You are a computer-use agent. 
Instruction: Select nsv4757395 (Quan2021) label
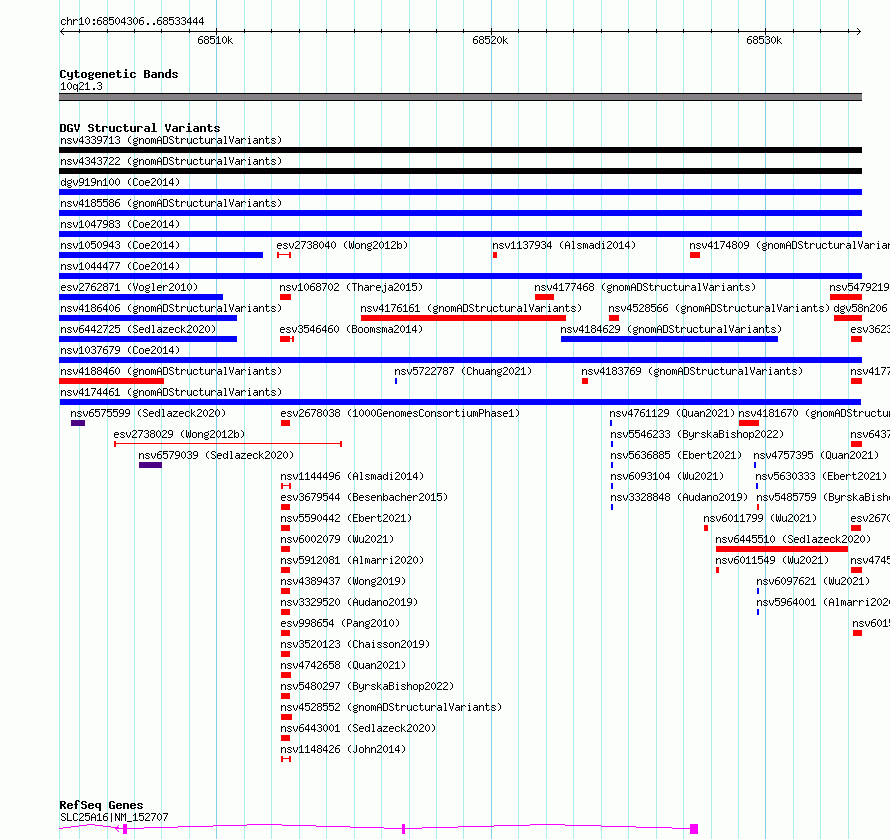[x=816, y=455]
